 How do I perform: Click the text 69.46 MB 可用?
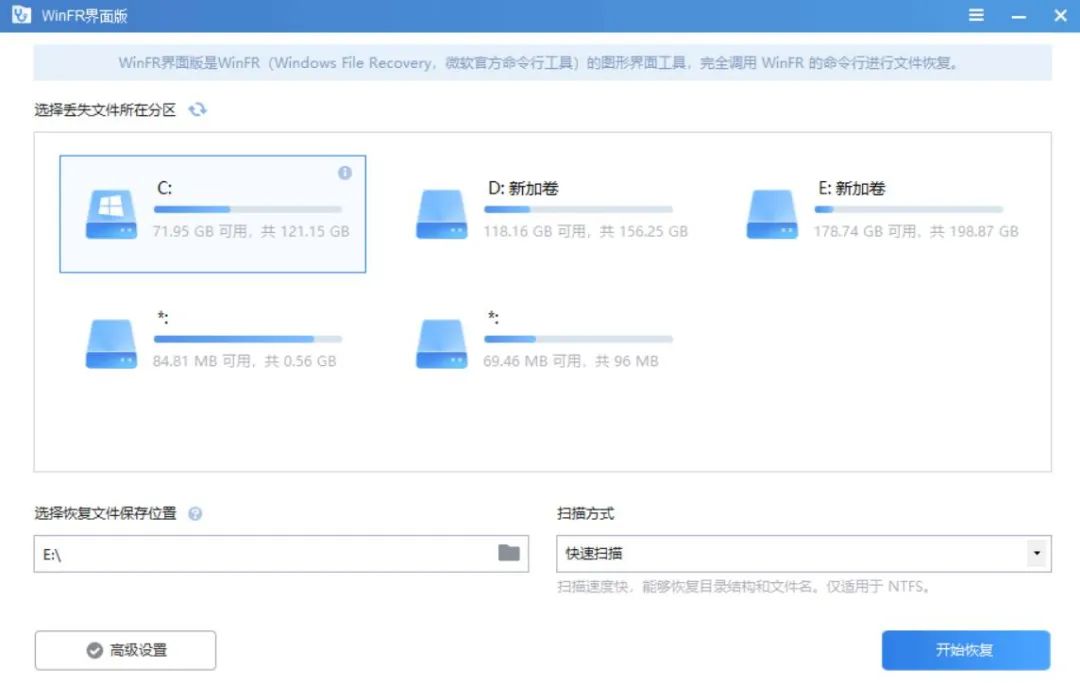[x=532, y=360]
